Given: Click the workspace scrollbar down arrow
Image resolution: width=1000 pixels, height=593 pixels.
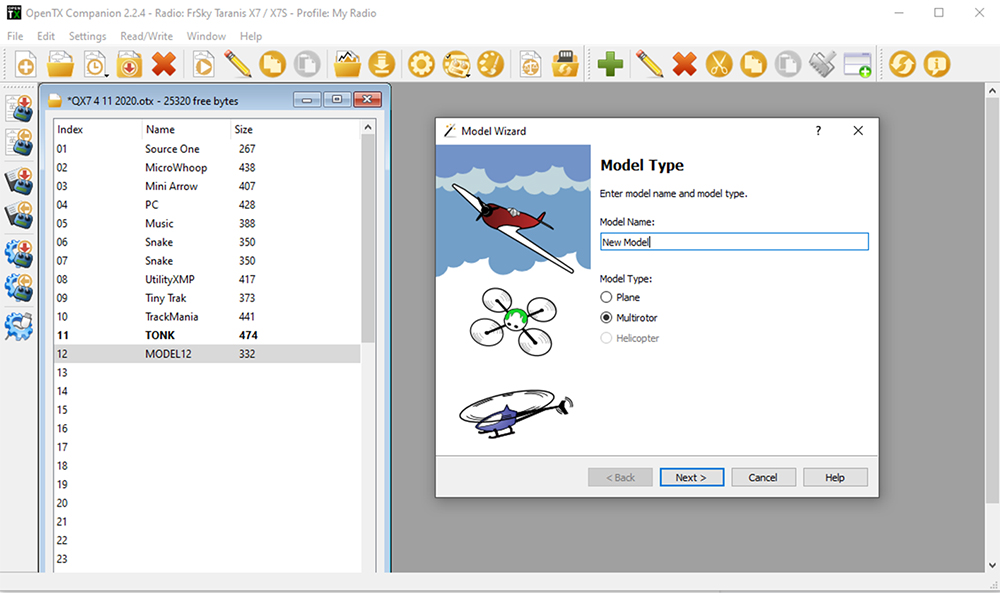Looking at the screenshot, I should (992, 565).
